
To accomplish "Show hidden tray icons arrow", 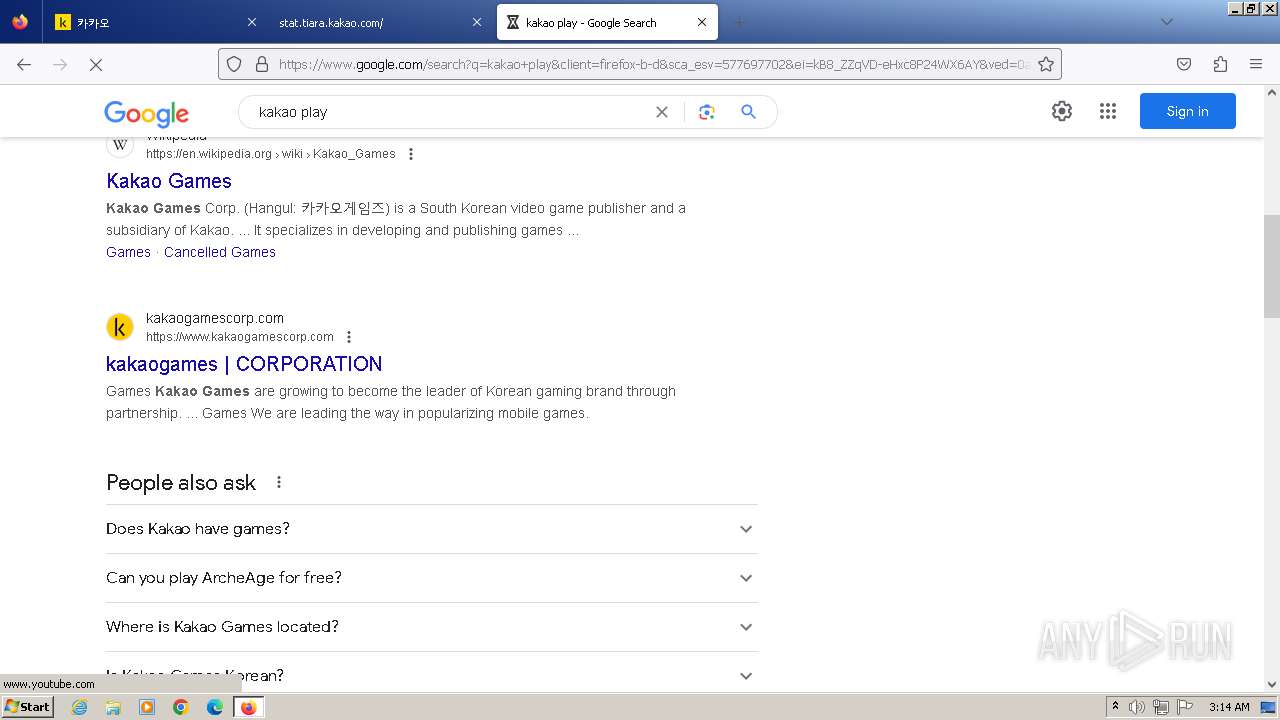I will point(1115,706).
